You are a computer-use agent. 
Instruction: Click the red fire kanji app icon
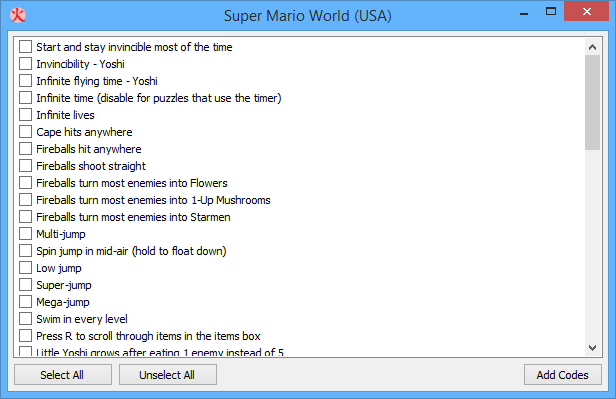click(18, 15)
